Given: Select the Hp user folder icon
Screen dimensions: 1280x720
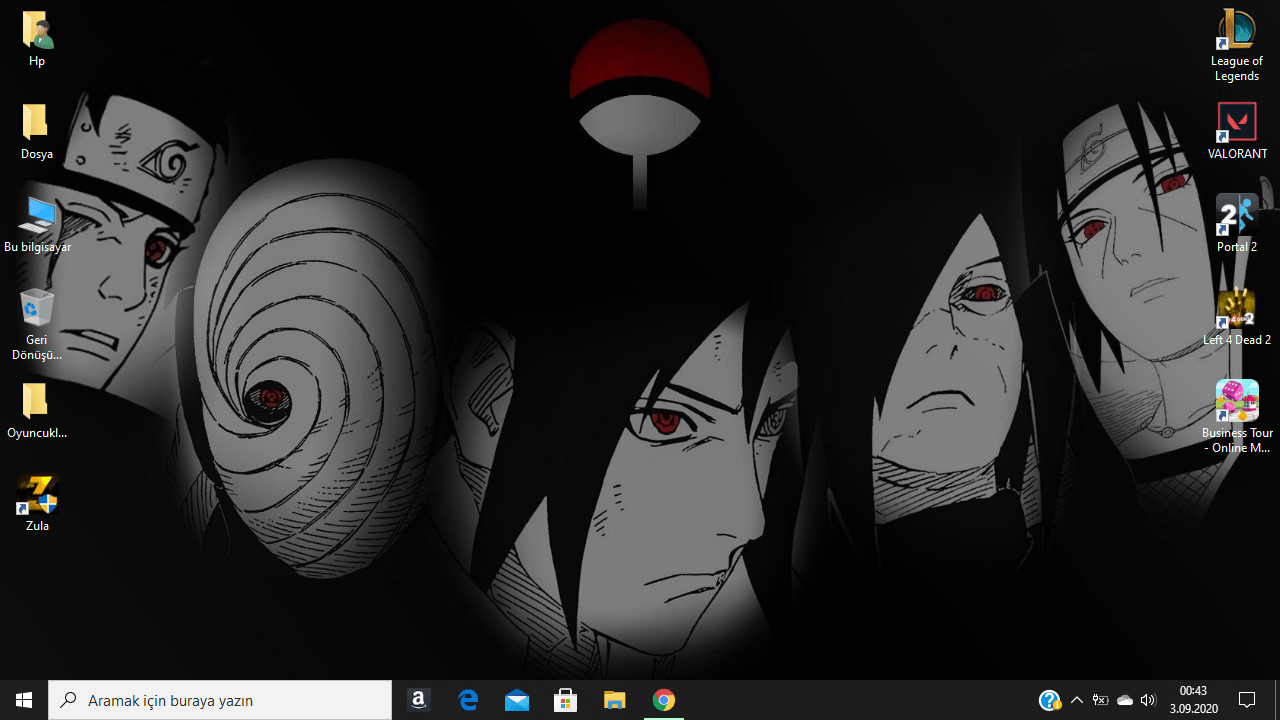Looking at the screenshot, I should pyautogui.click(x=37, y=39).
